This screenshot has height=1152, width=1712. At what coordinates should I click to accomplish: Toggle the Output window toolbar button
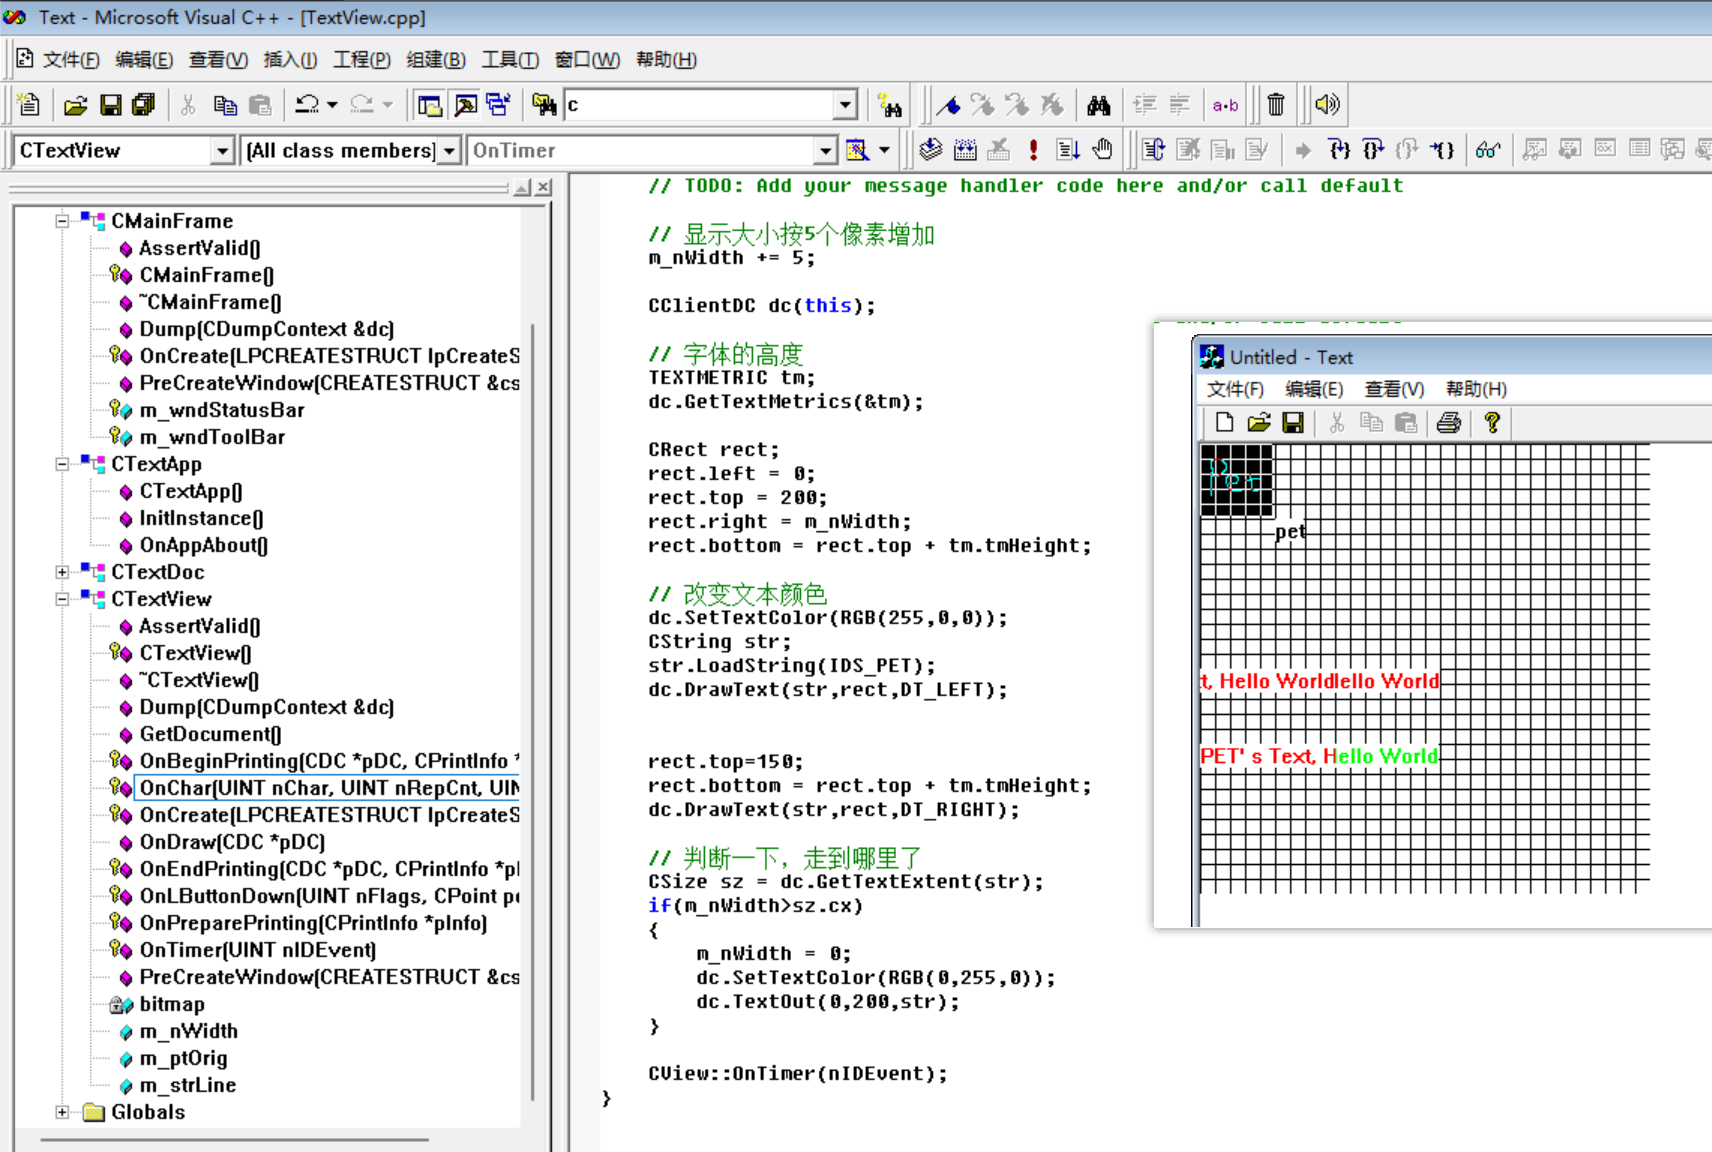point(465,105)
